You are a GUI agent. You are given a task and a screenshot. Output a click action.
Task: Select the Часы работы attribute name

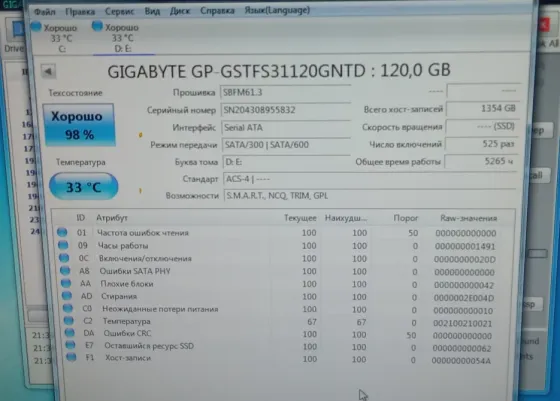click(x=123, y=246)
